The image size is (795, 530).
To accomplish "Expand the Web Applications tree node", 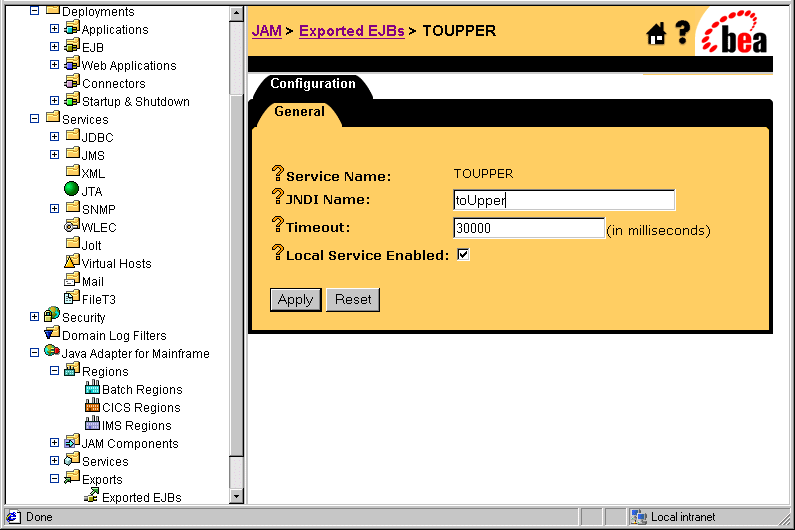I will [x=55, y=64].
